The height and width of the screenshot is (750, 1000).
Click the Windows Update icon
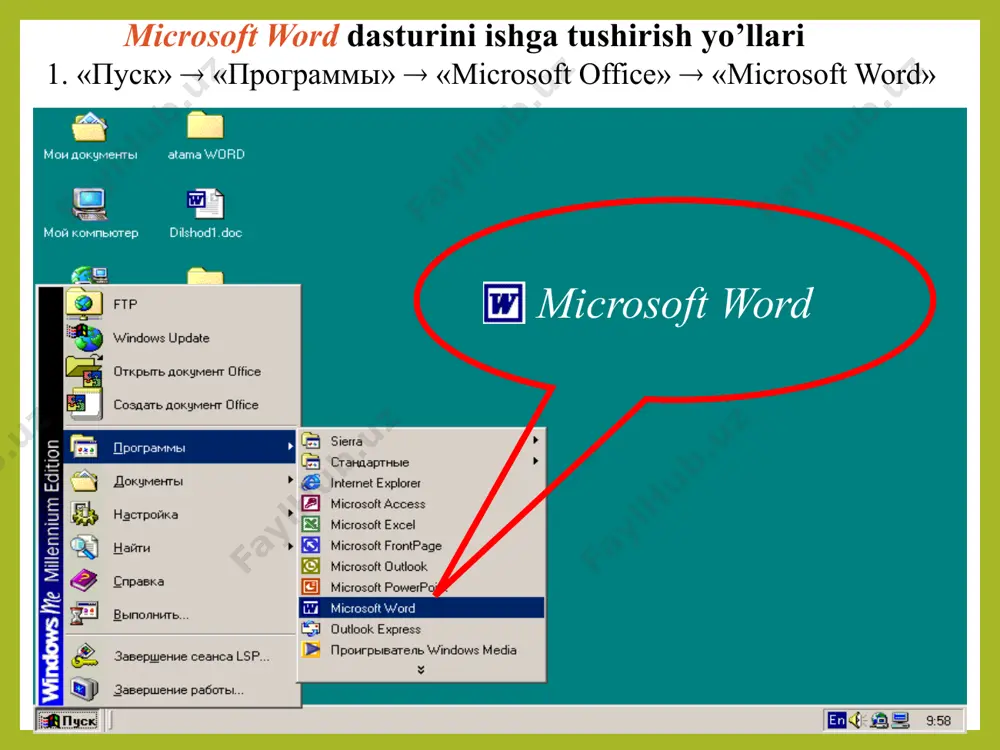(x=84, y=337)
